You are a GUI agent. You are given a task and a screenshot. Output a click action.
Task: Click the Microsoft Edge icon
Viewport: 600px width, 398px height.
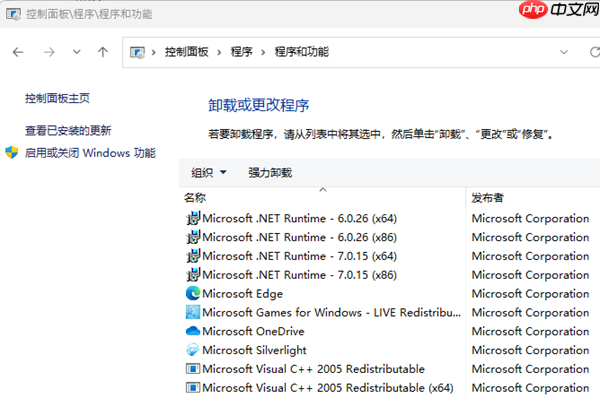tap(193, 294)
